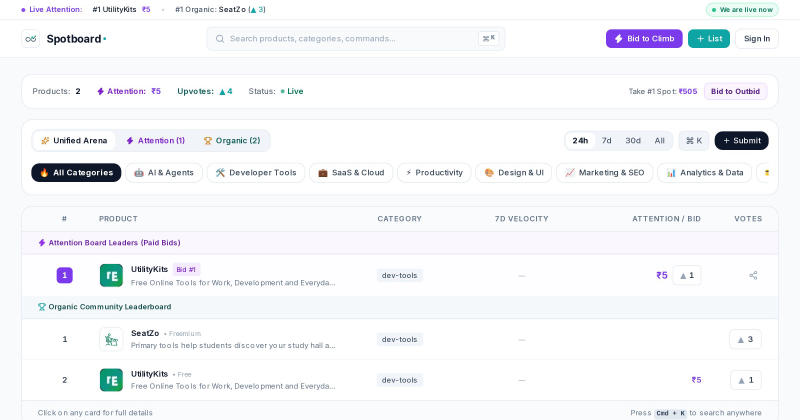
Task: Switch to Organic (2) tab
Action: [x=232, y=141]
